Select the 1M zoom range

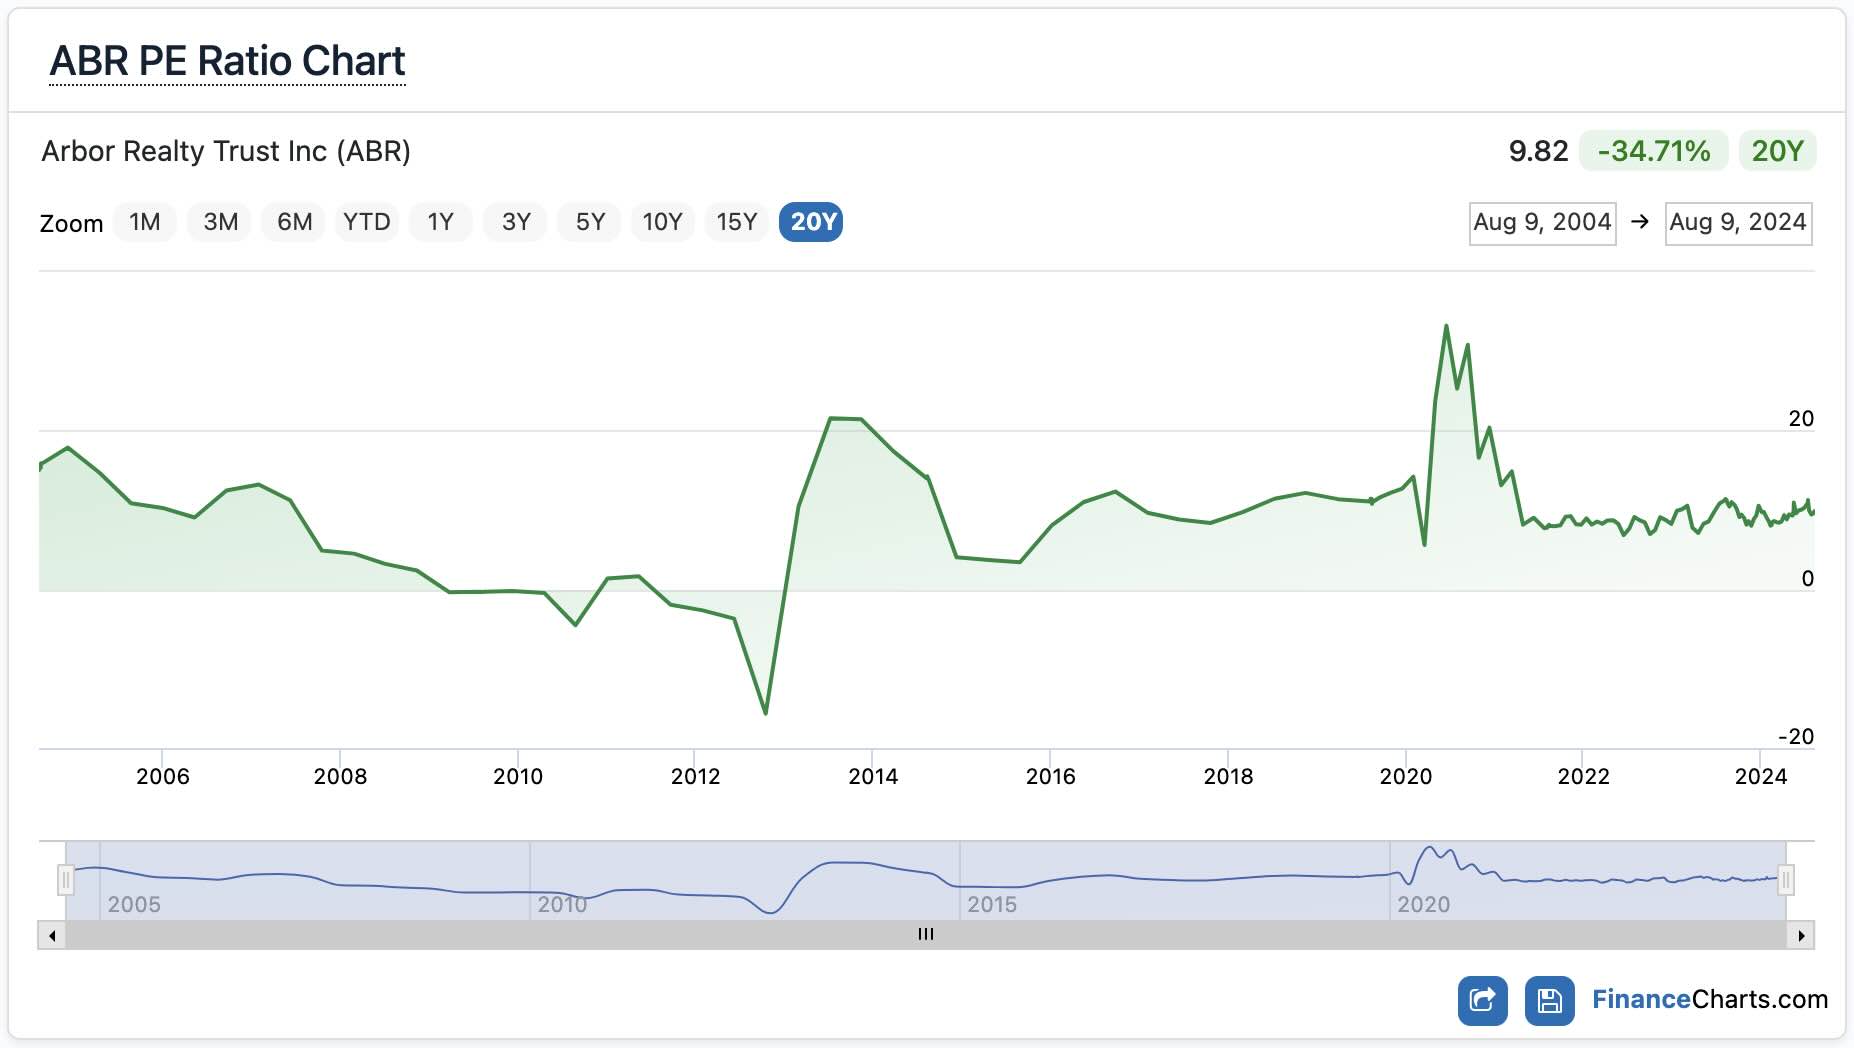(145, 222)
